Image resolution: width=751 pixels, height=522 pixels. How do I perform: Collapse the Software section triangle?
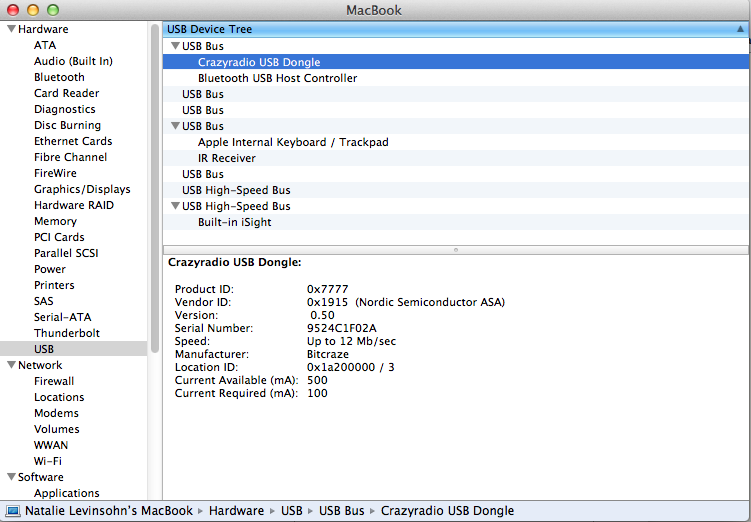point(11,477)
